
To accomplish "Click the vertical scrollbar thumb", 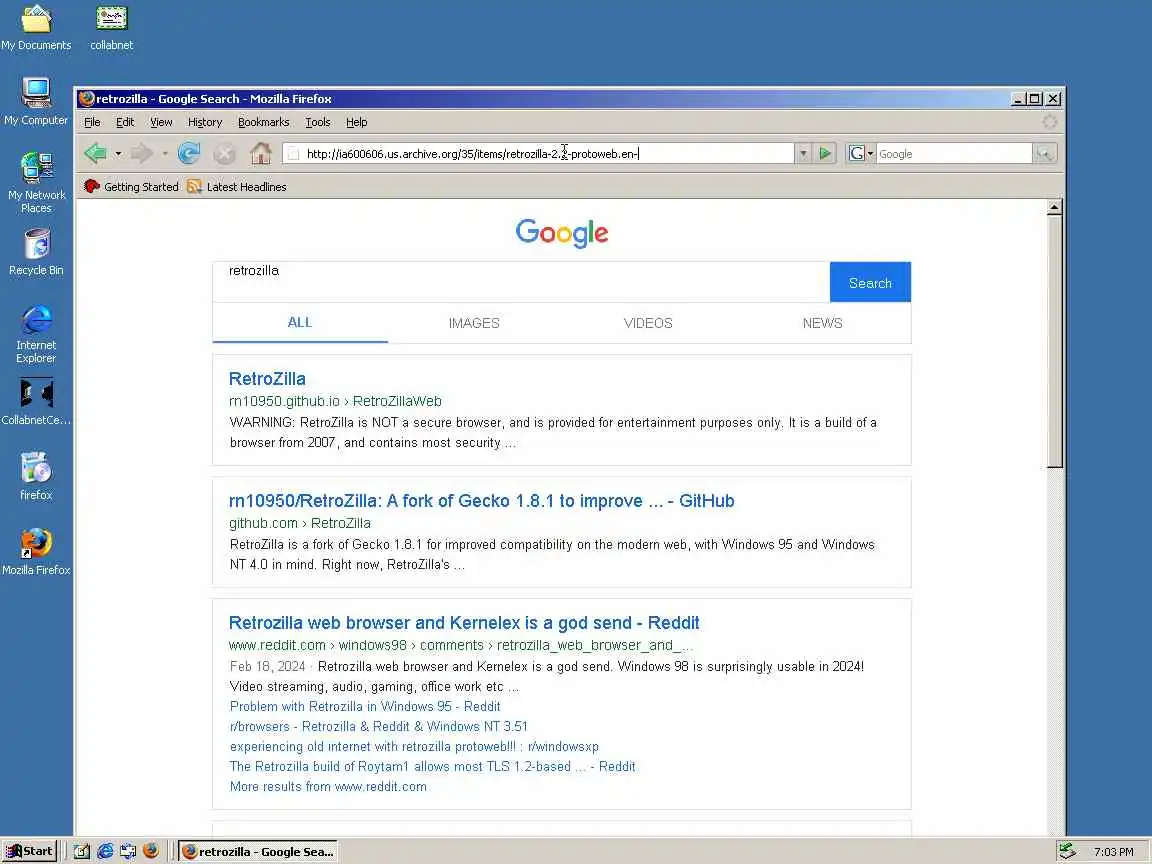I will coord(1054,342).
